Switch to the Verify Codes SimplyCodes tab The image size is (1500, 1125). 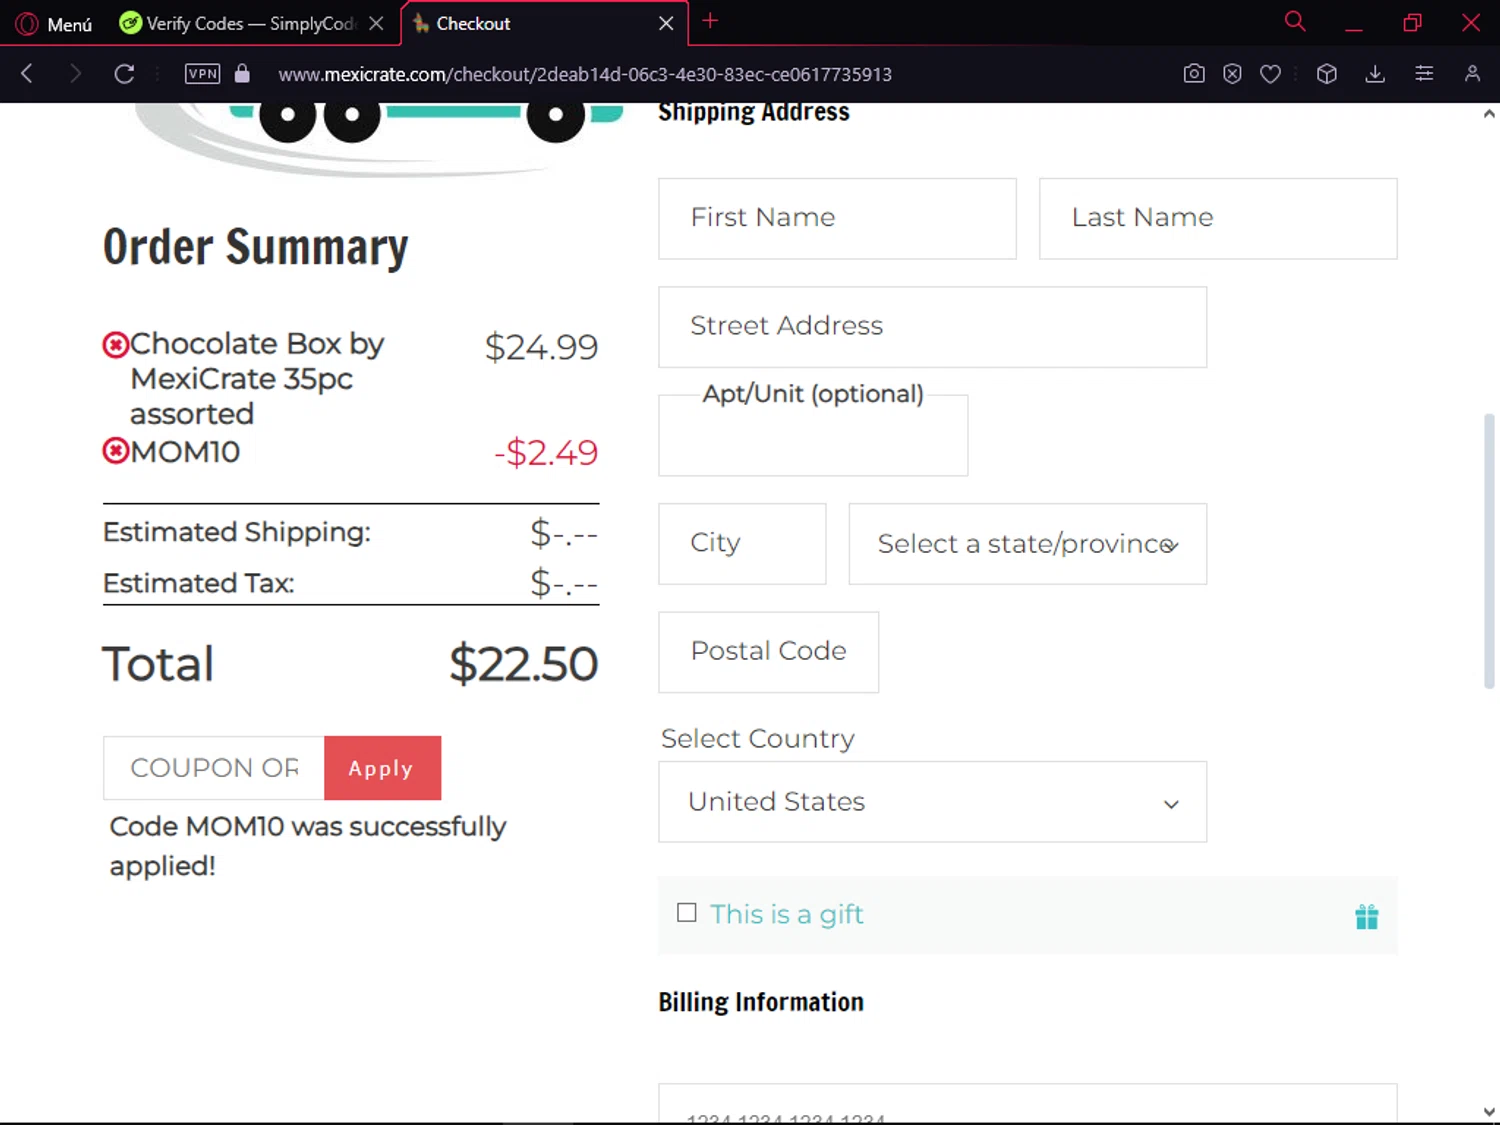(x=238, y=23)
